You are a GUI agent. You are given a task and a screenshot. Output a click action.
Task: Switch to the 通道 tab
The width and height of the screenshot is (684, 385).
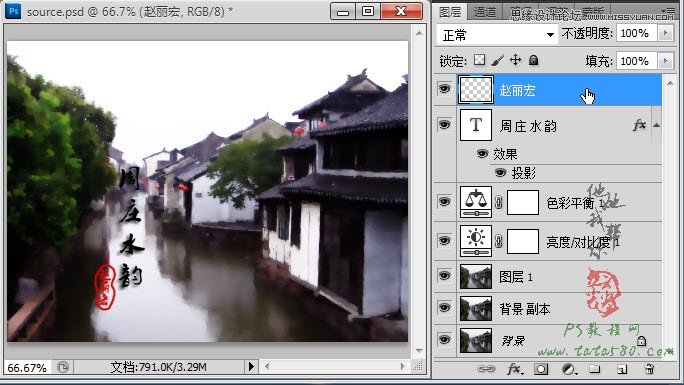point(485,12)
